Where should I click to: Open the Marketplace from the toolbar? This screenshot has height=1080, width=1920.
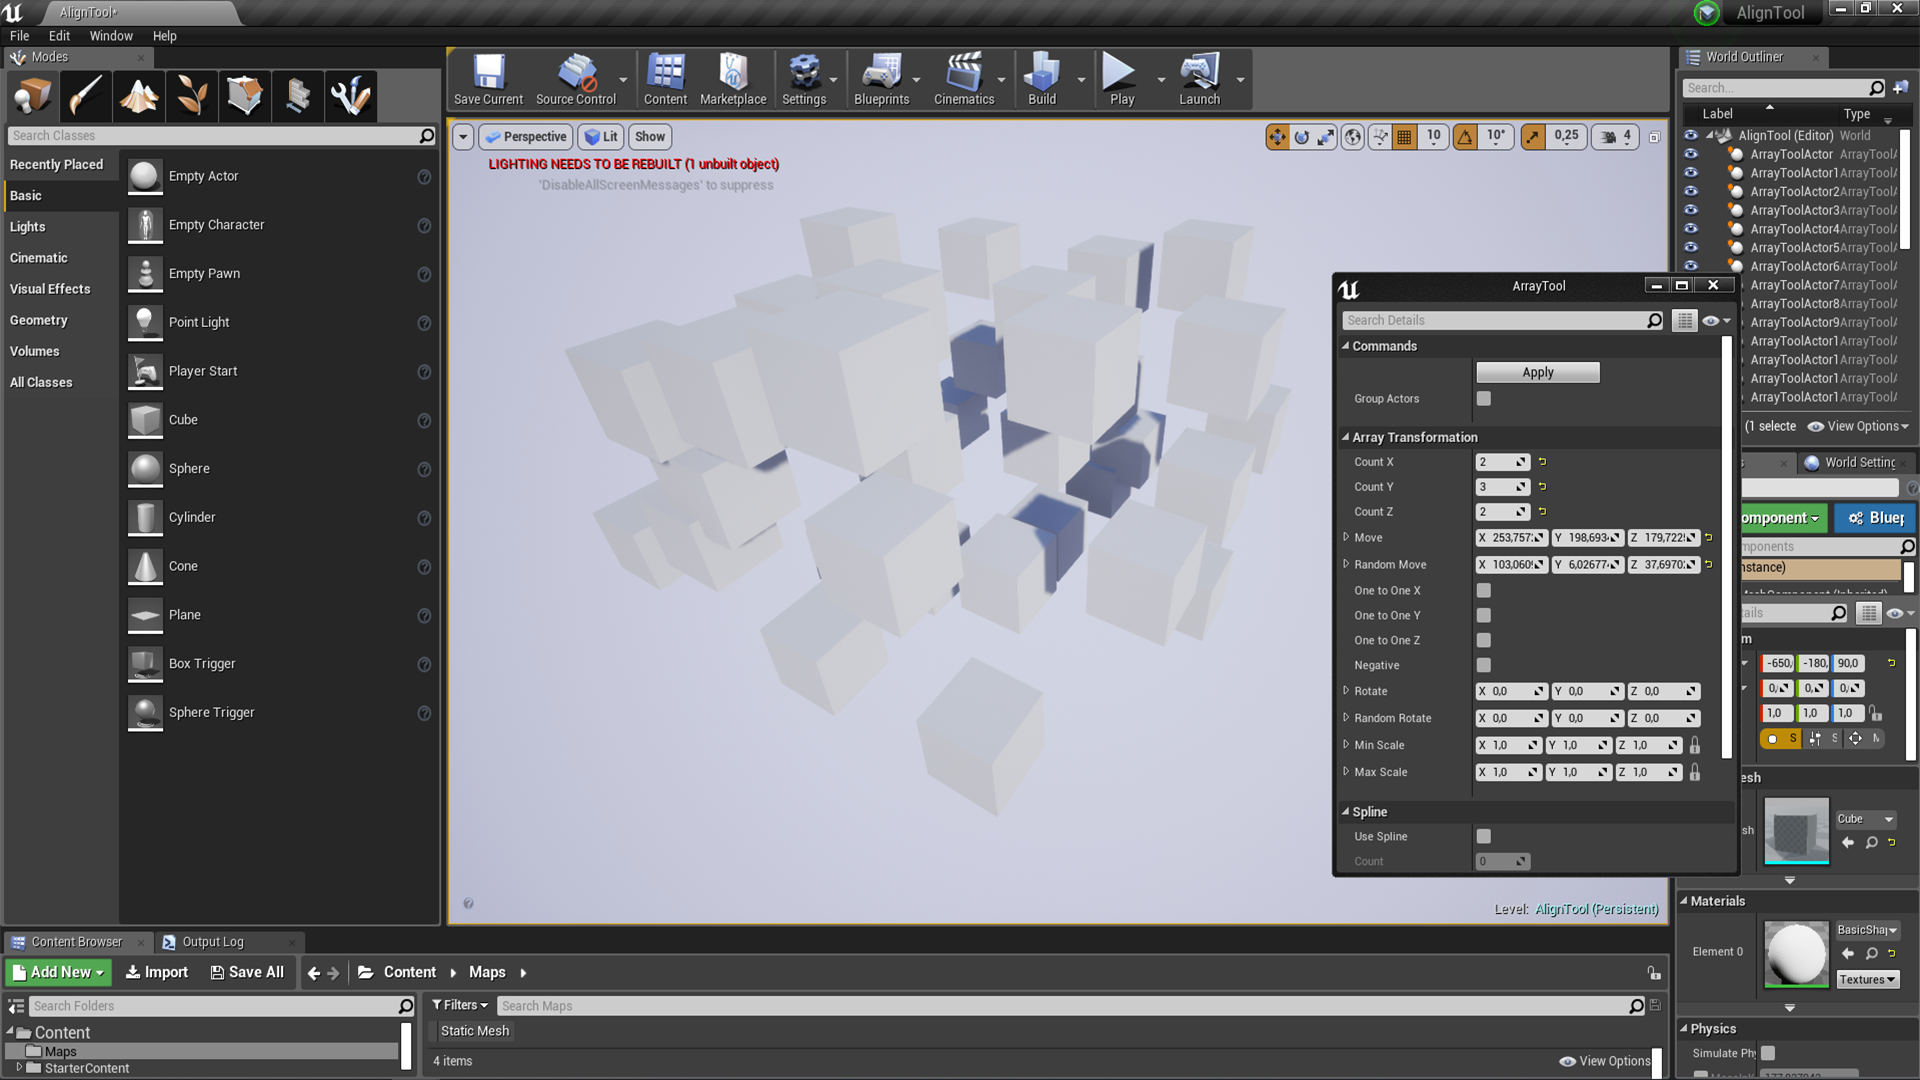pyautogui.click(x=733, y=78)
